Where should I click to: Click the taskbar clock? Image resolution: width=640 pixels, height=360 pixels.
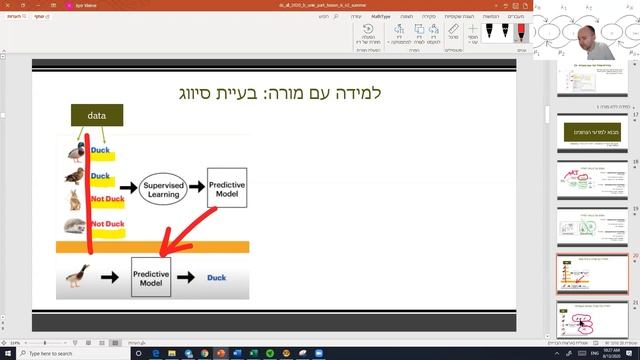point(611,353)
